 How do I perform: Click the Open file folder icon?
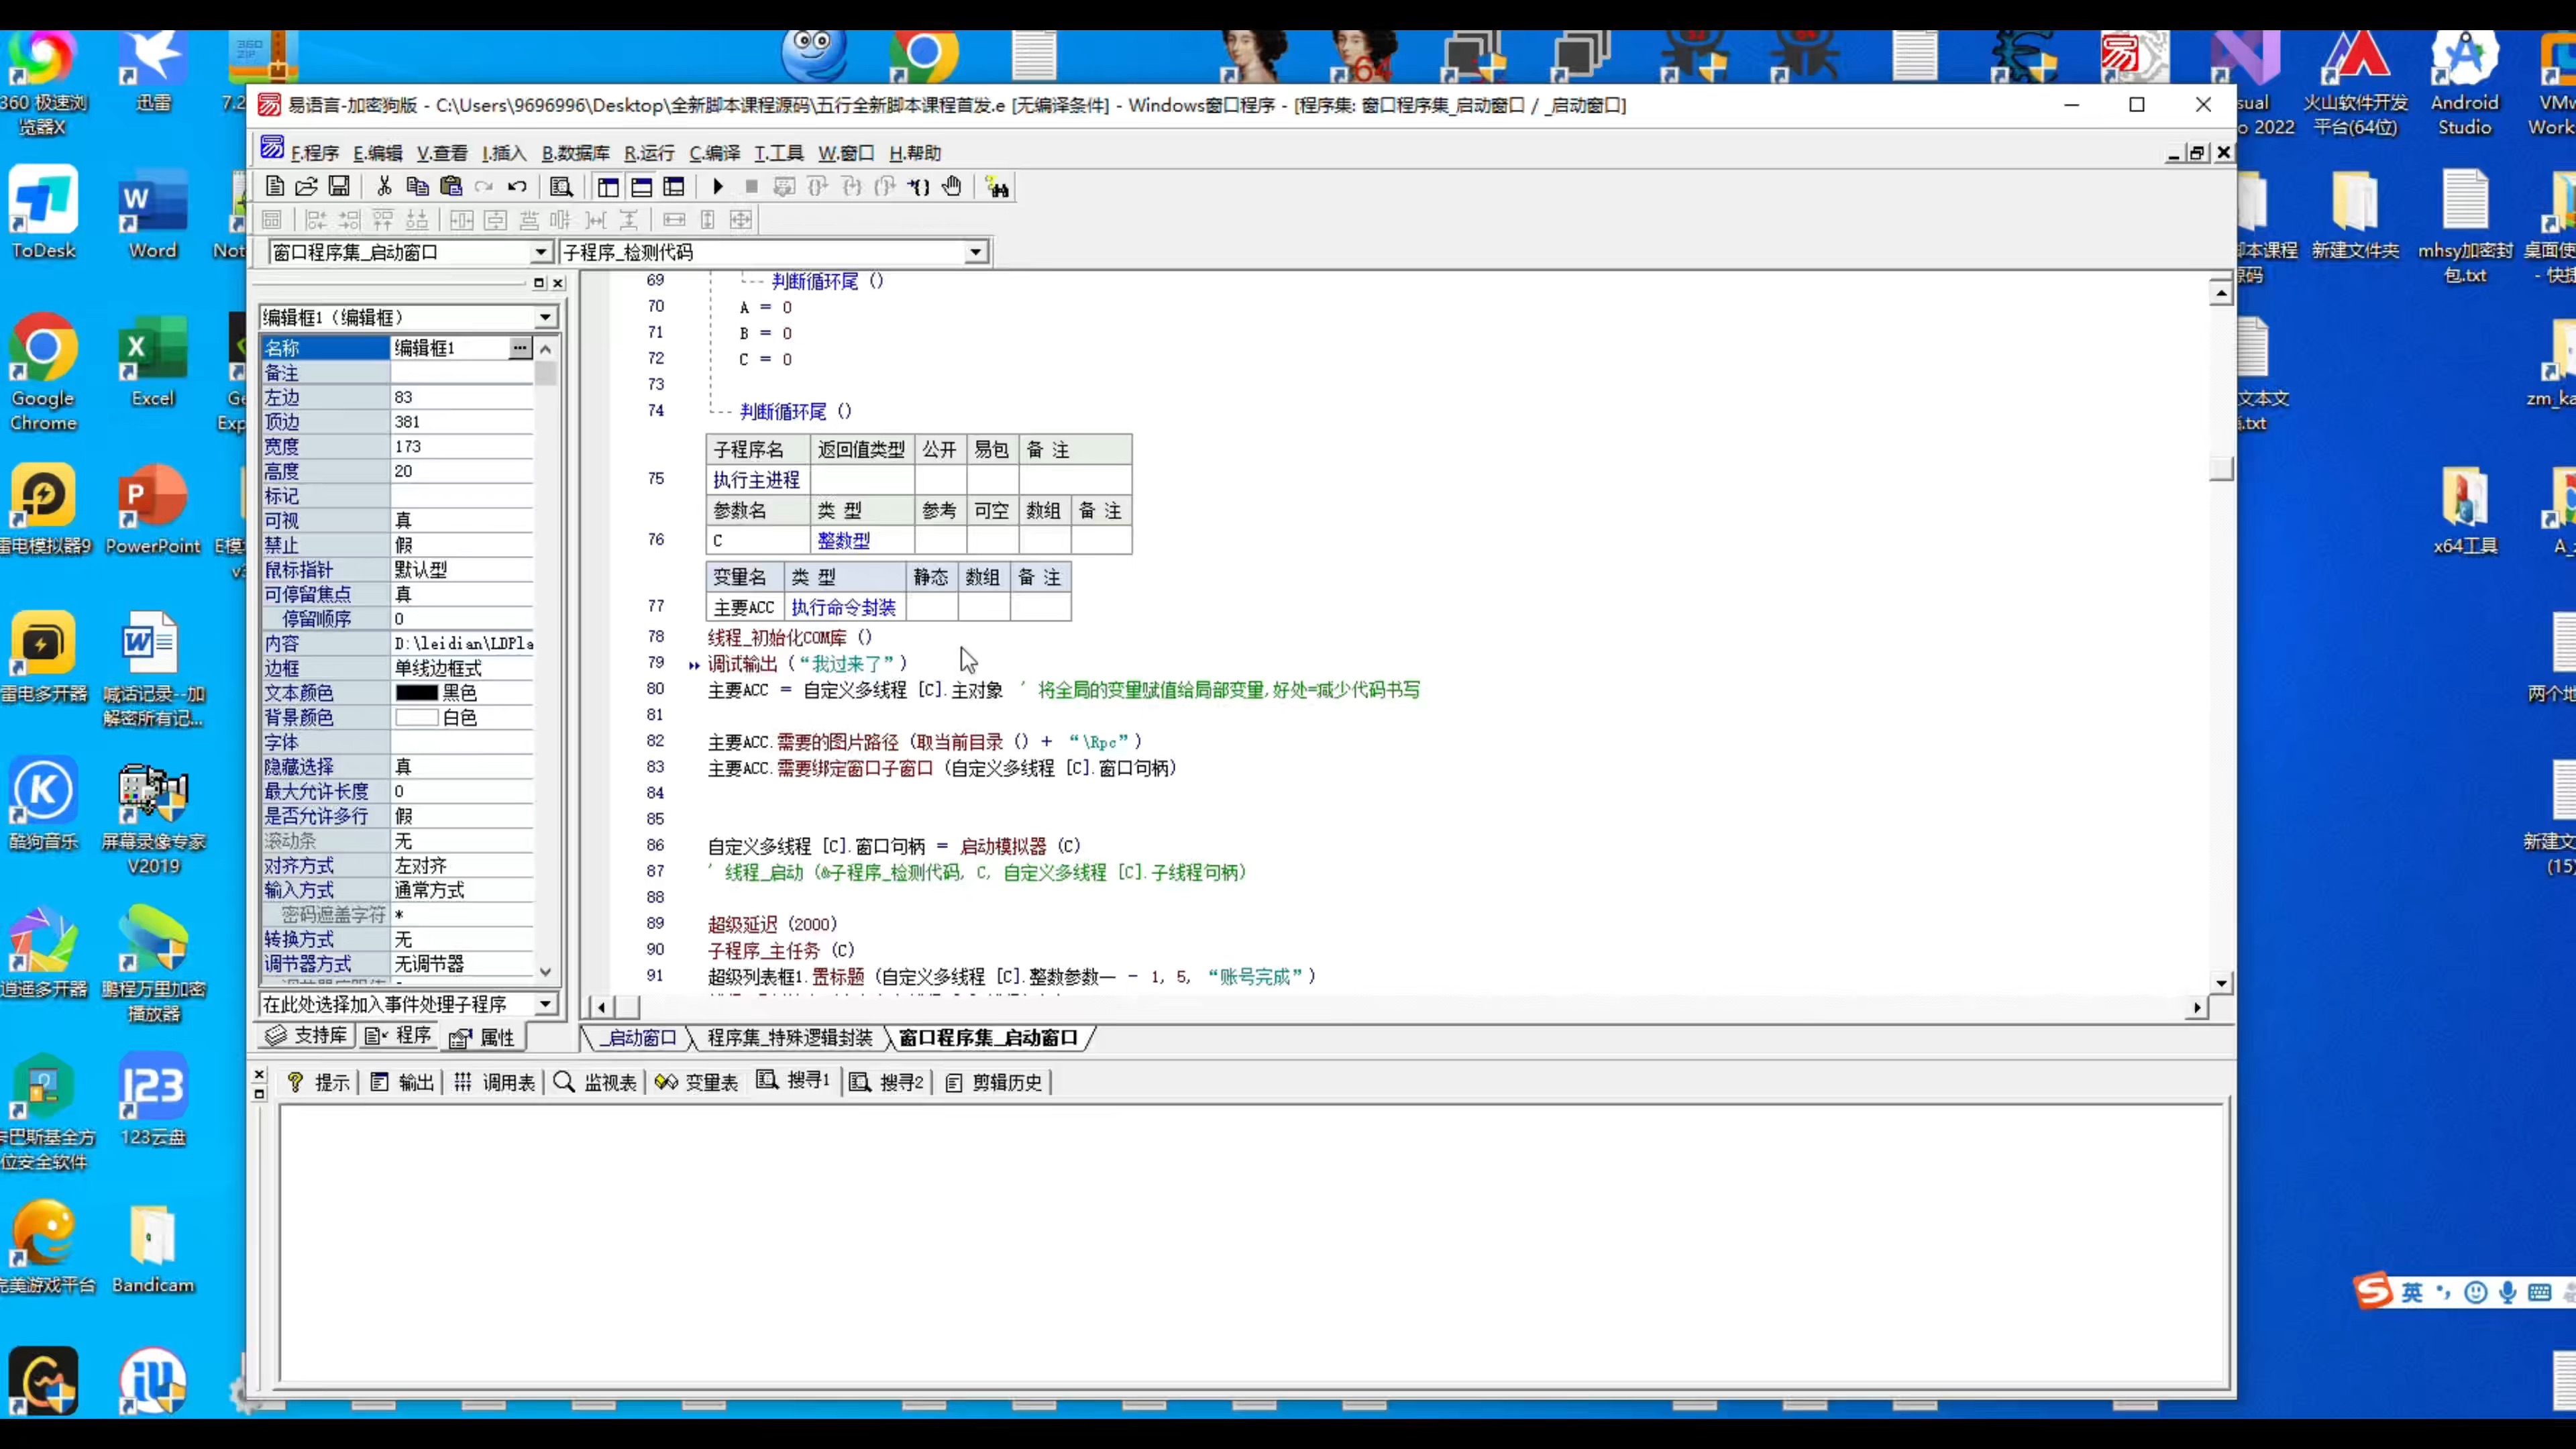point(307,186)
